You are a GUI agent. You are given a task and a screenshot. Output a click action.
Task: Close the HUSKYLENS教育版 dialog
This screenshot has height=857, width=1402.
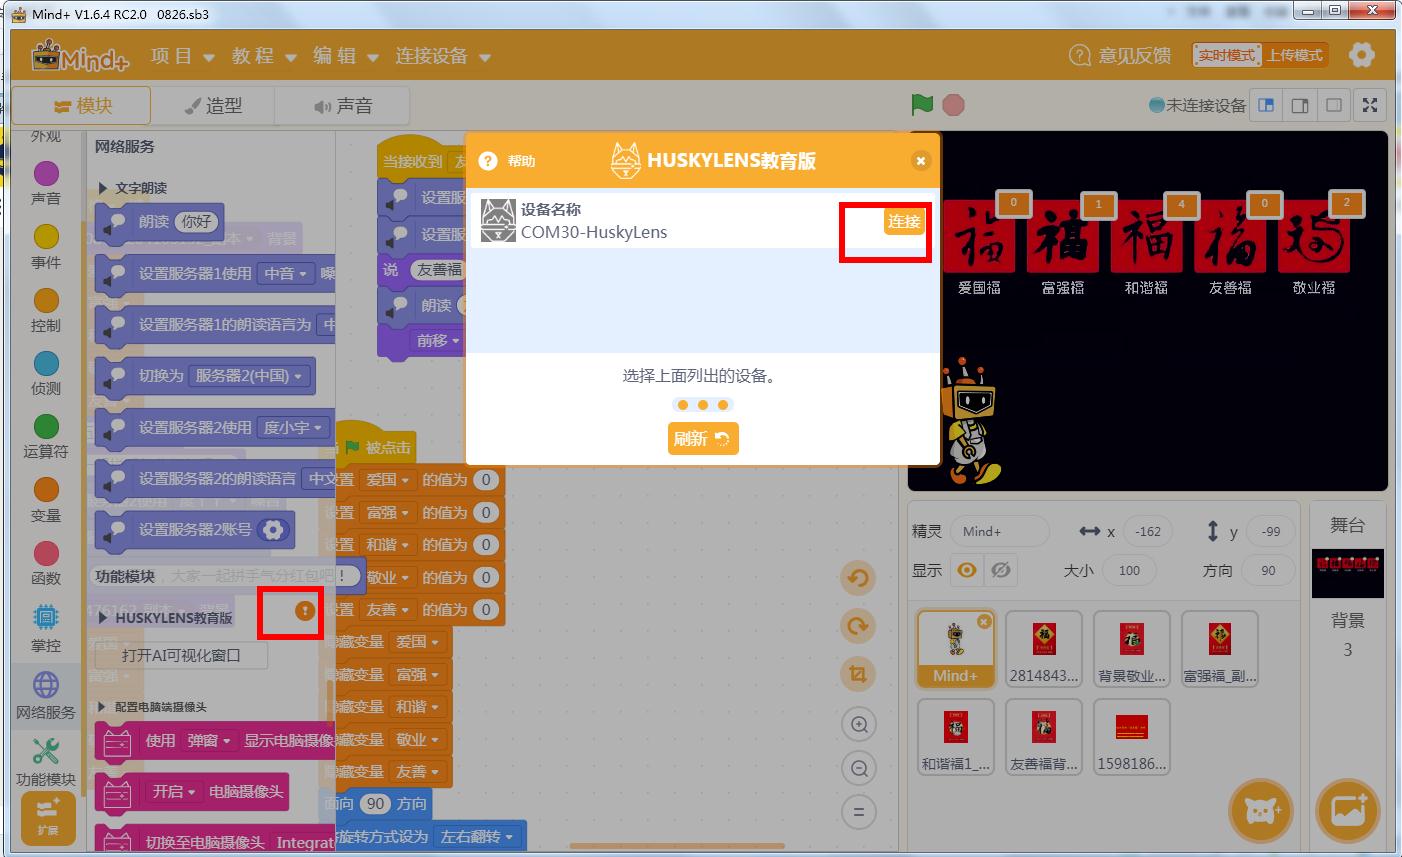pyautogui.click(x=921, y=160)
